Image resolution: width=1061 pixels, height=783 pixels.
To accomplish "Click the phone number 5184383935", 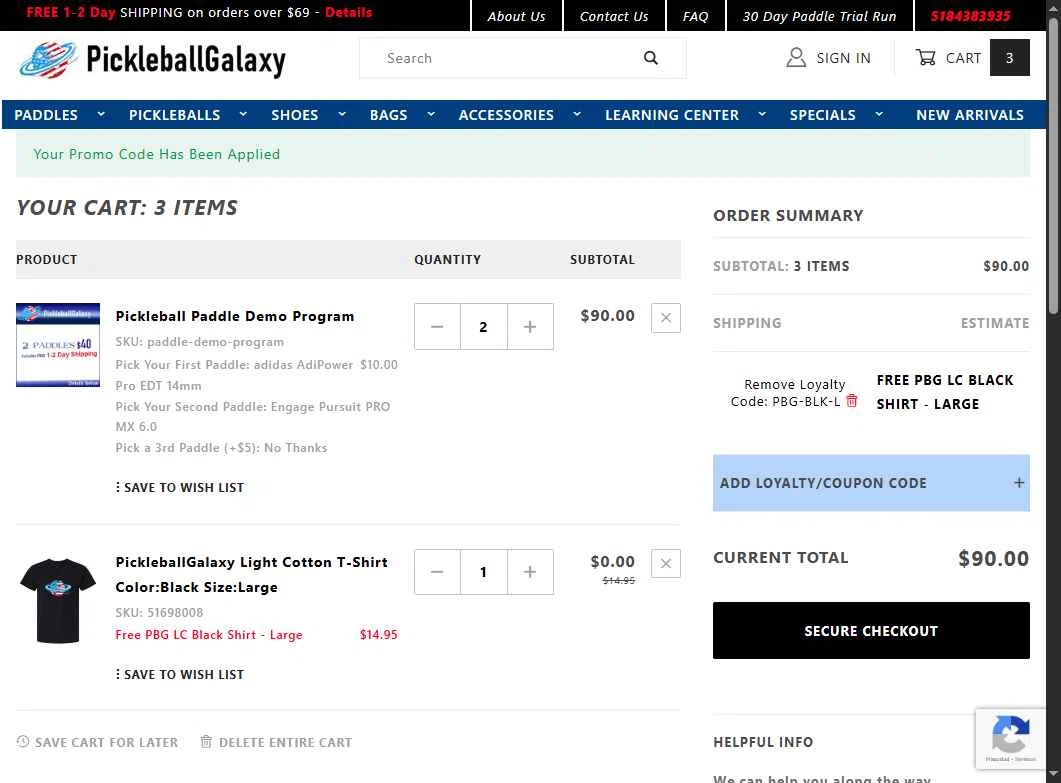I will [x=970, y=16].
